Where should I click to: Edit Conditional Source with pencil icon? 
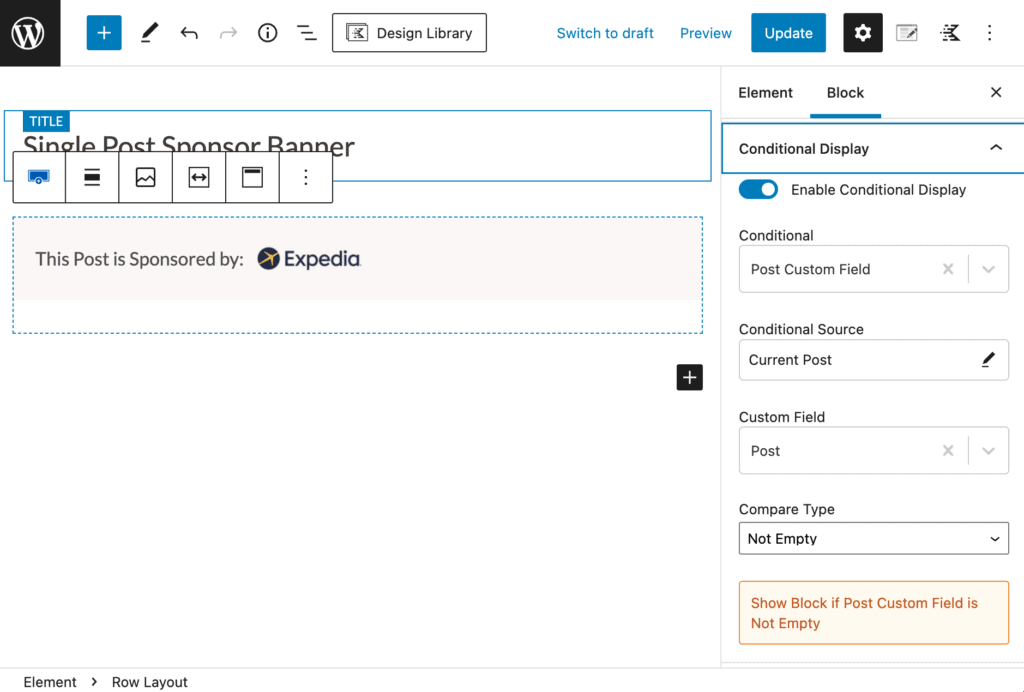(x=988, y=360)
